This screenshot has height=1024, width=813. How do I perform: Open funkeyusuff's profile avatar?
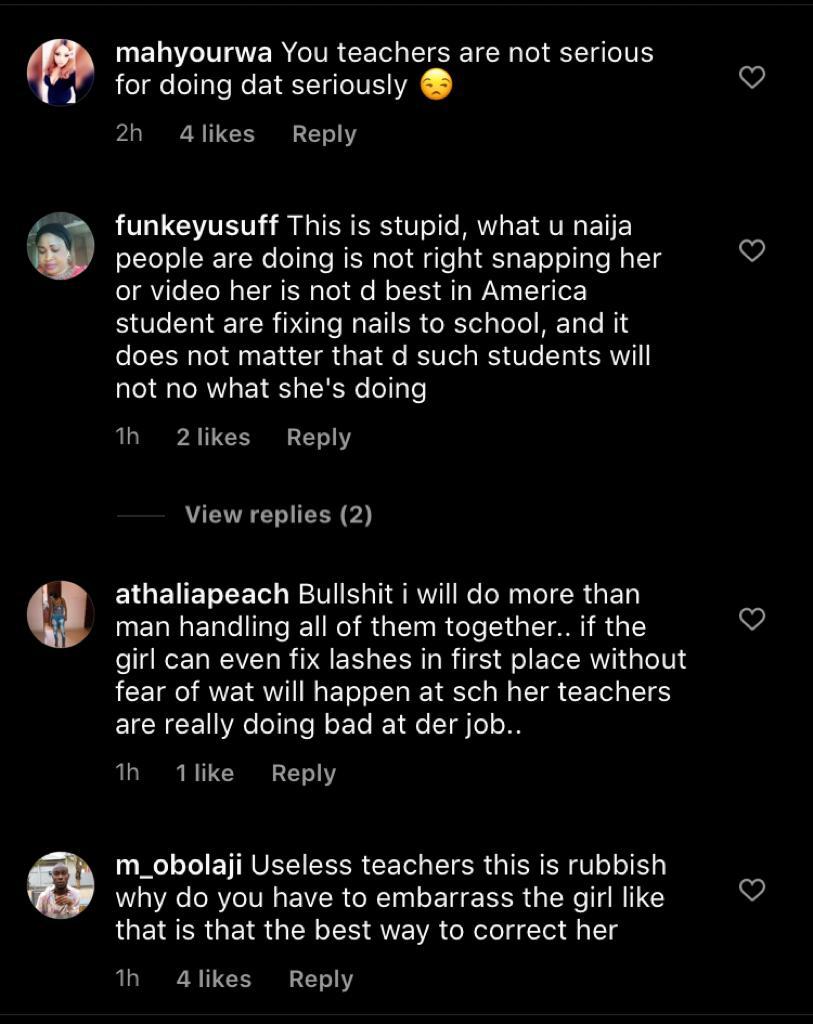(x=60, y=246)
